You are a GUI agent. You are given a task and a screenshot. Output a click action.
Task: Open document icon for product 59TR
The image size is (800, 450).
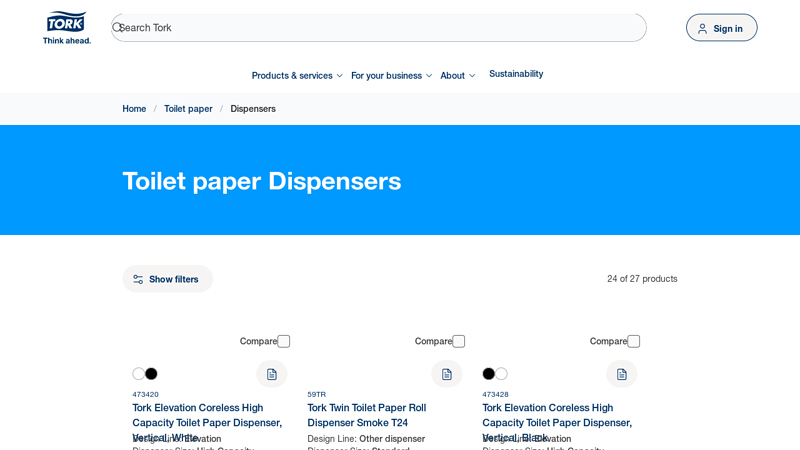[x=447, y=374]
